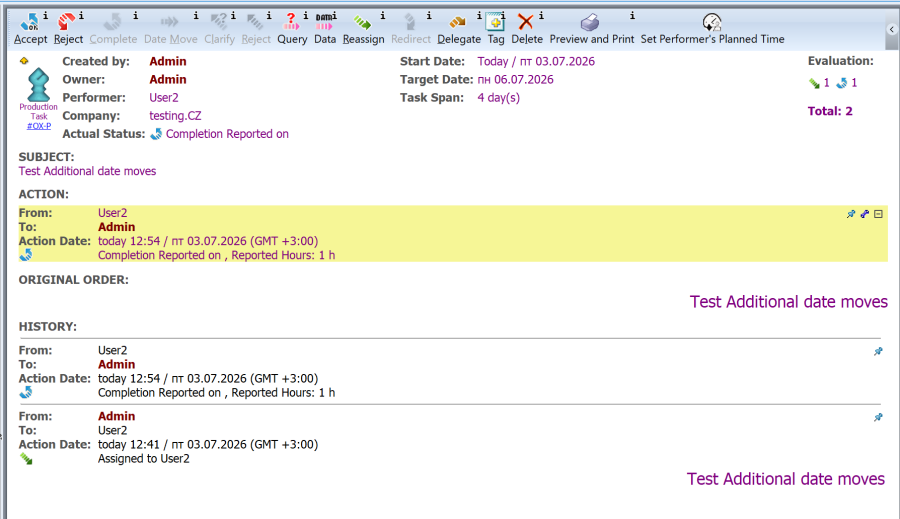Click the Production Task chess pawn icon
900x519 pixels.
(x=38, y=84)
